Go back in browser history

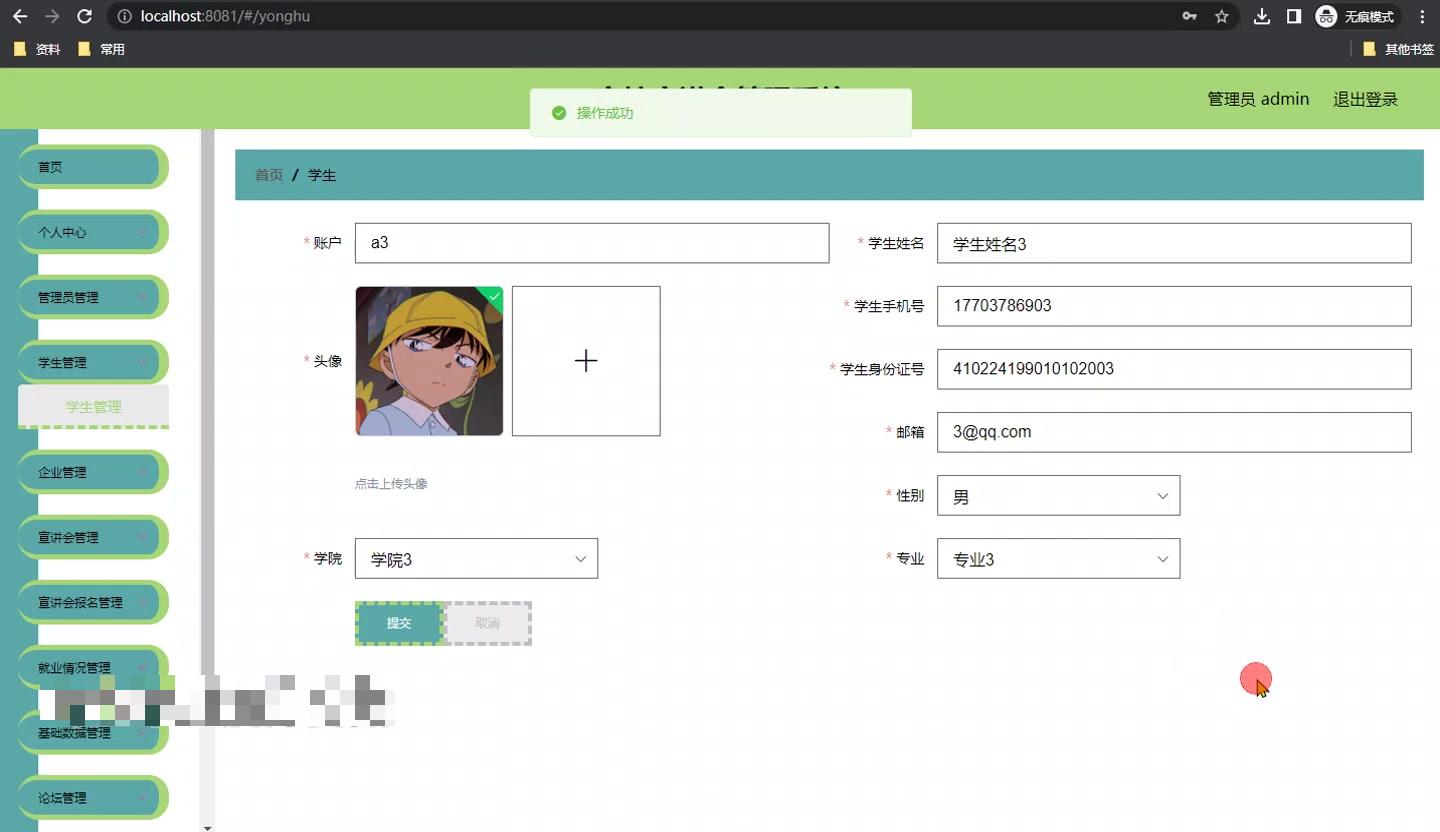click(x=20, y=16)
